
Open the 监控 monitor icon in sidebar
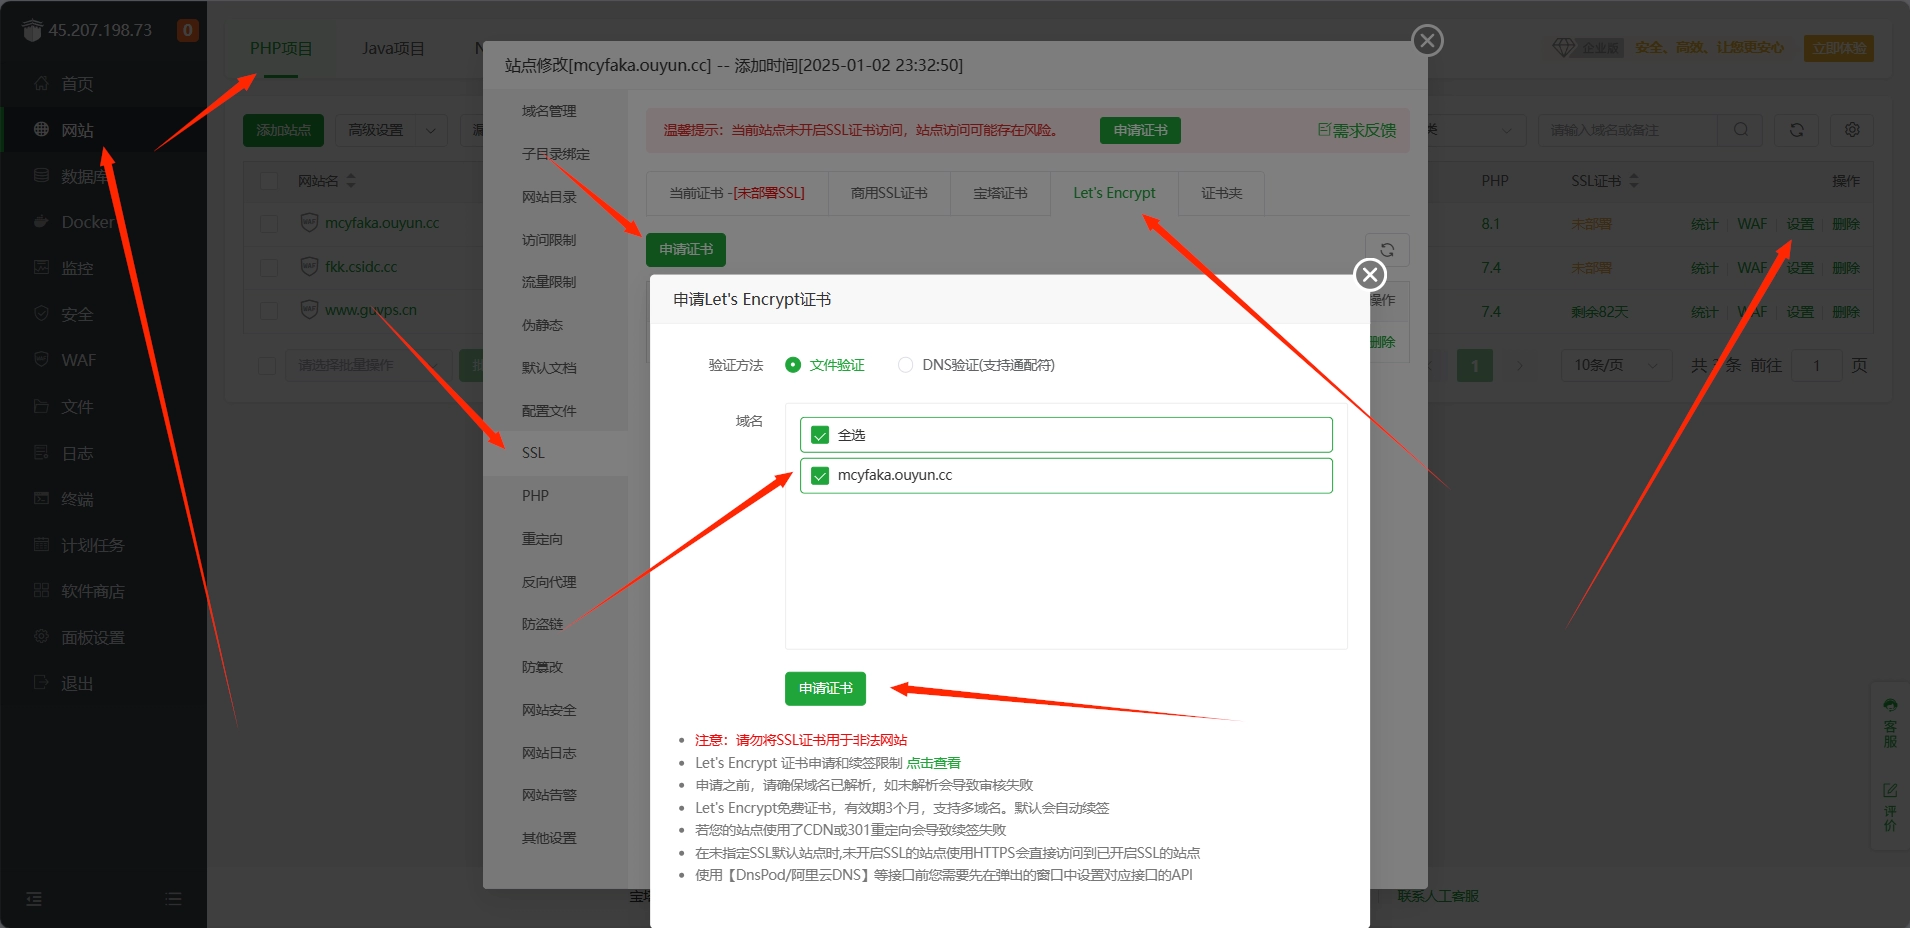41,267
